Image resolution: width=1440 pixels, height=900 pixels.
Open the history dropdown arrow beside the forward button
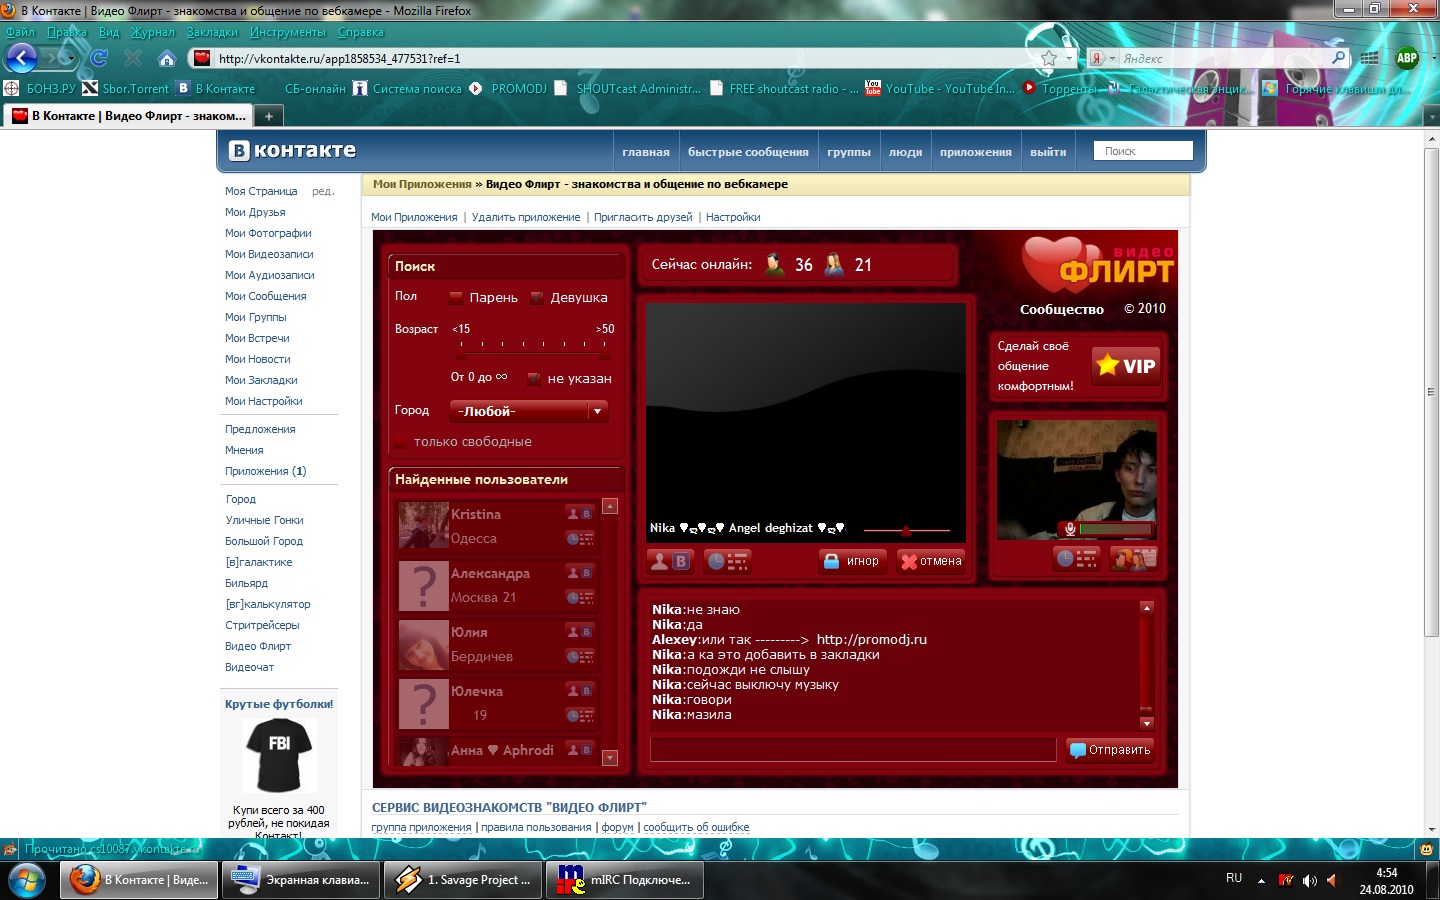(x=72, y=59)
